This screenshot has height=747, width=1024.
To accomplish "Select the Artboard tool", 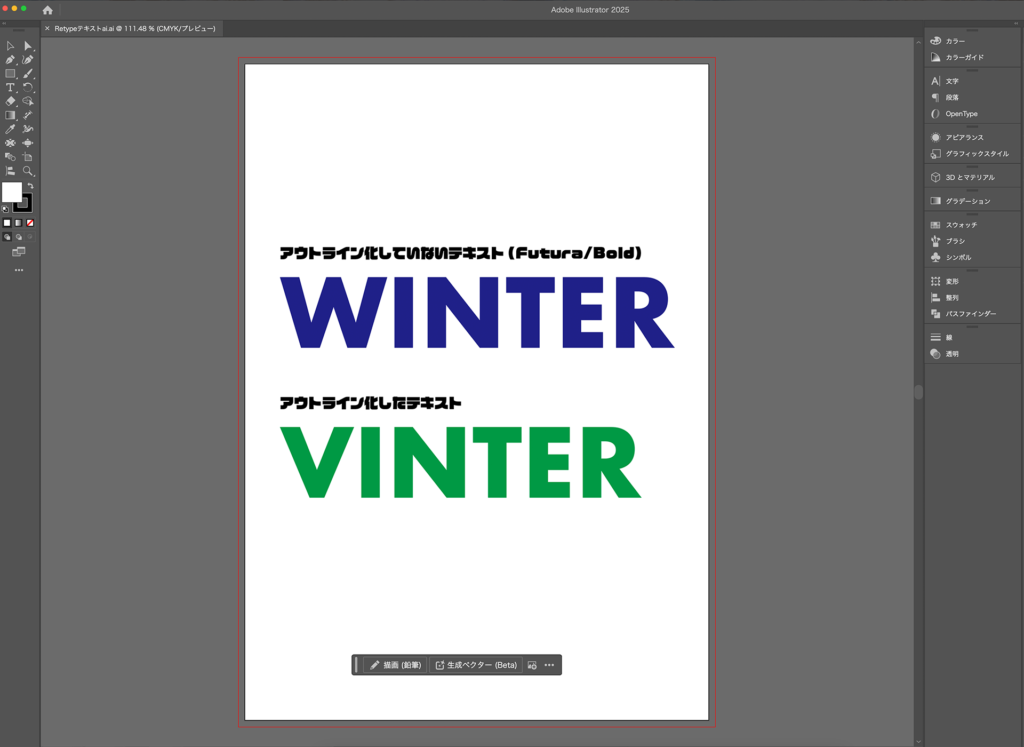I will click(27, 157).
